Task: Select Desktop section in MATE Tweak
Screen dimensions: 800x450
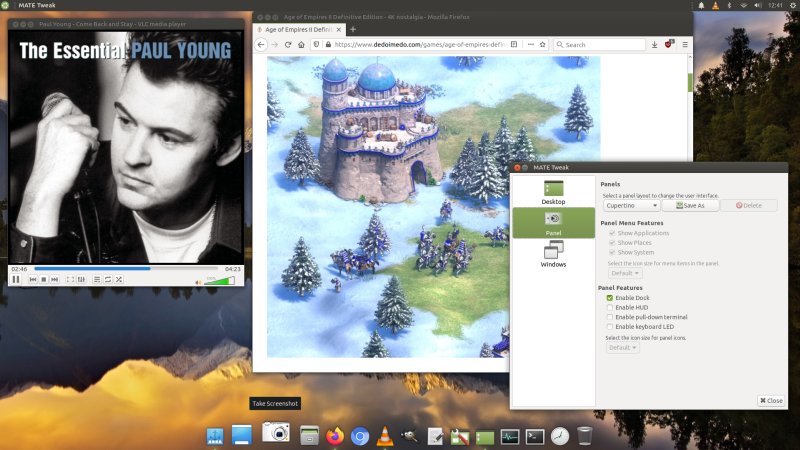Action: coord(554,192)
